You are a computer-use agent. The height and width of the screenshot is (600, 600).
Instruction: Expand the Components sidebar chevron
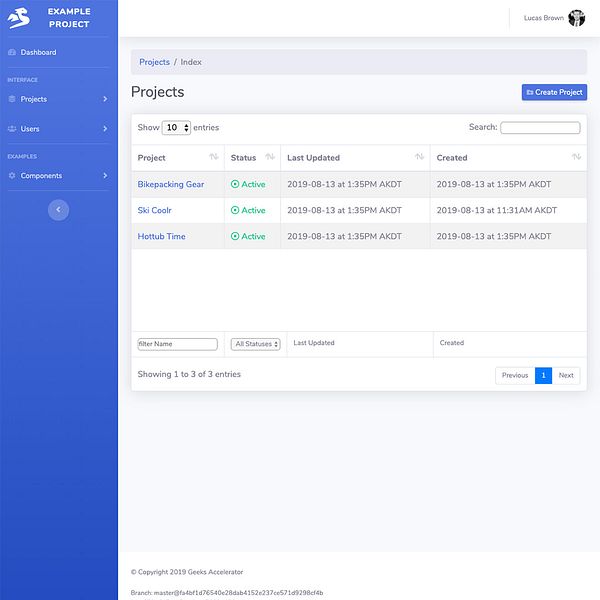click(105, 175)
